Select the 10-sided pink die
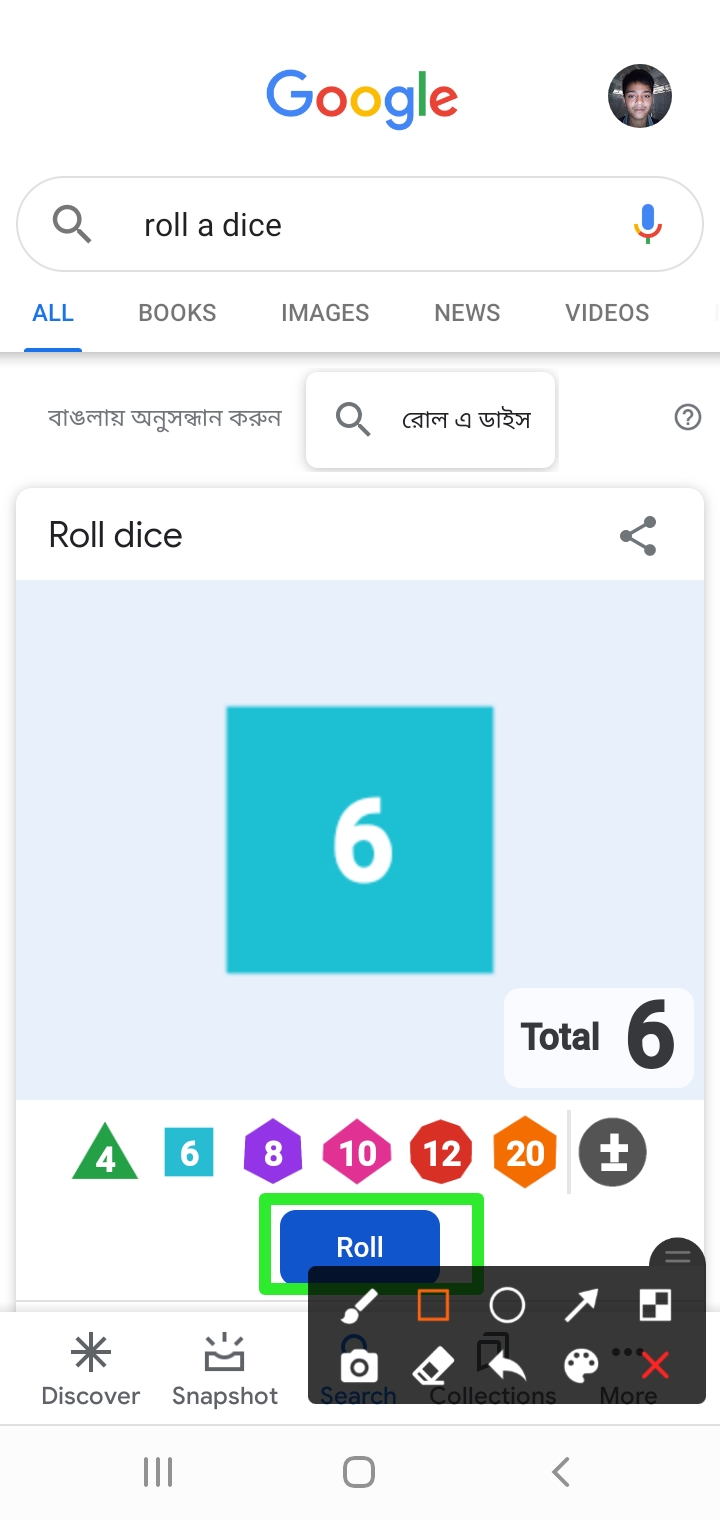 tap(357, 1153)
